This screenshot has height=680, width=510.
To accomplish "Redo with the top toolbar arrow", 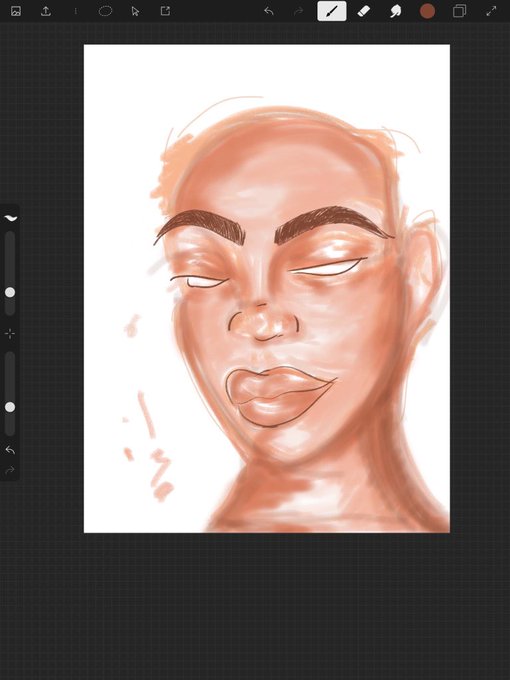I will [x=298, y=11].
